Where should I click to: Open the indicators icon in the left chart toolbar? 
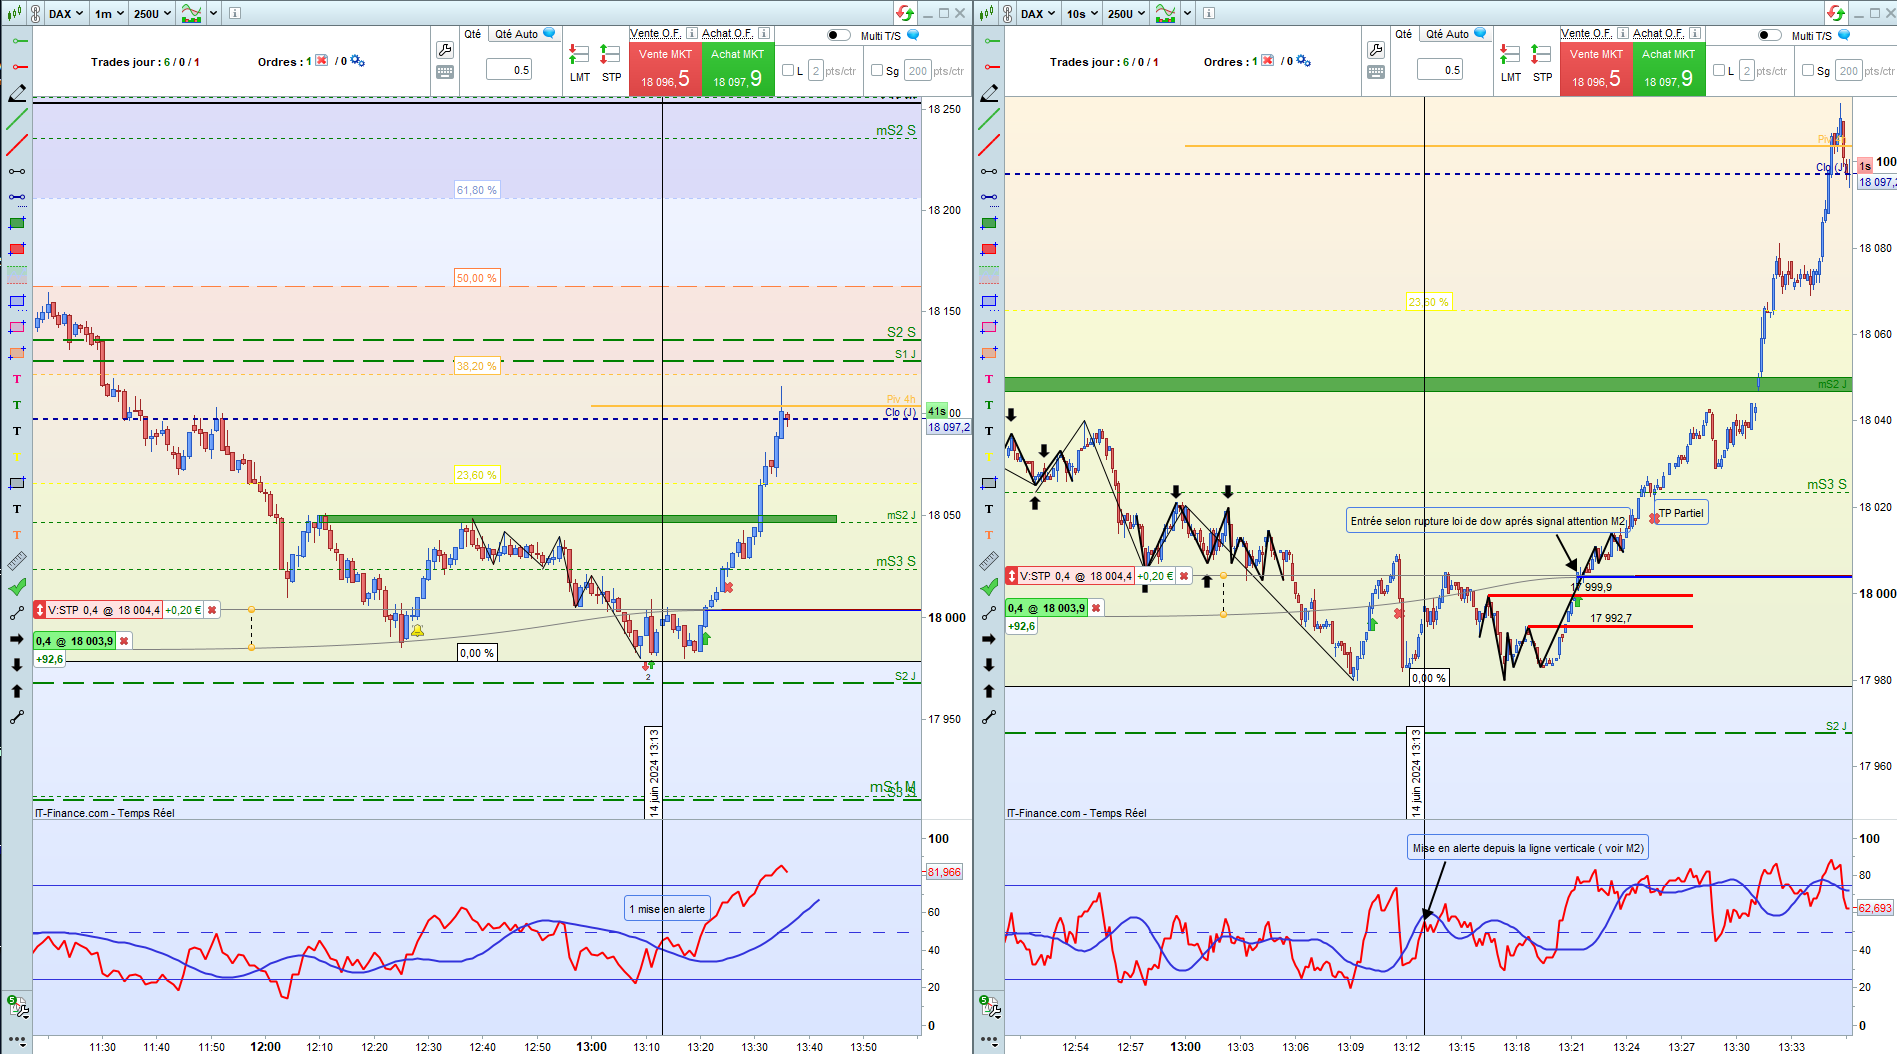[x=191, y=13]
